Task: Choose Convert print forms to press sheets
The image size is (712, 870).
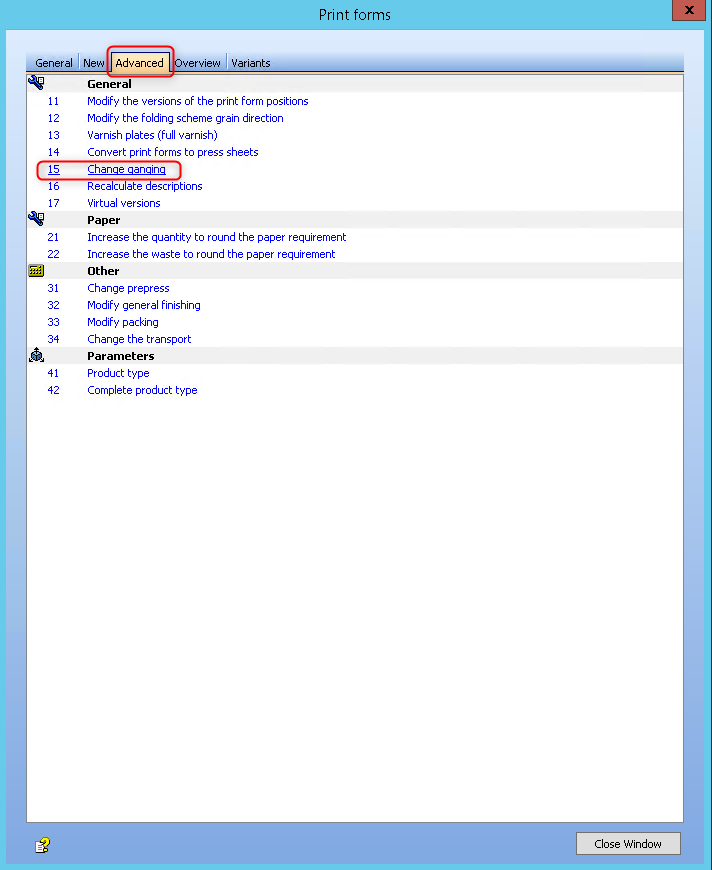Action: coord(173,152)
